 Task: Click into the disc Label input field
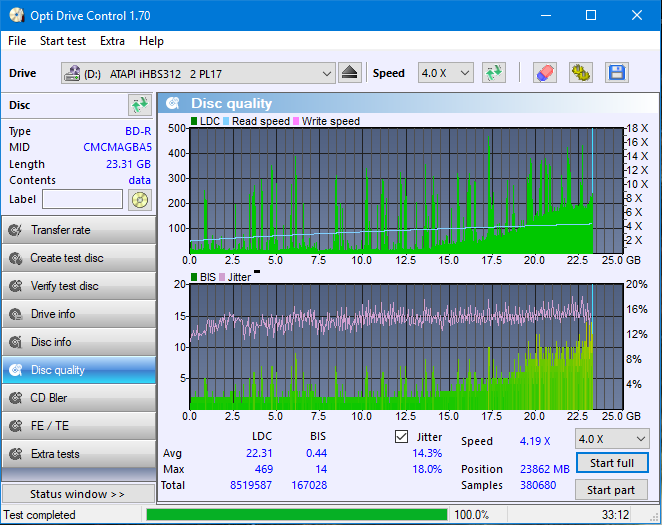click(x=82, y=199)
